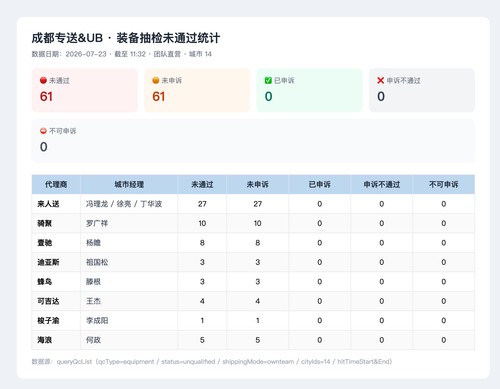Click 可吉达 row 未申诉 value 4

[x=257, y=301]
